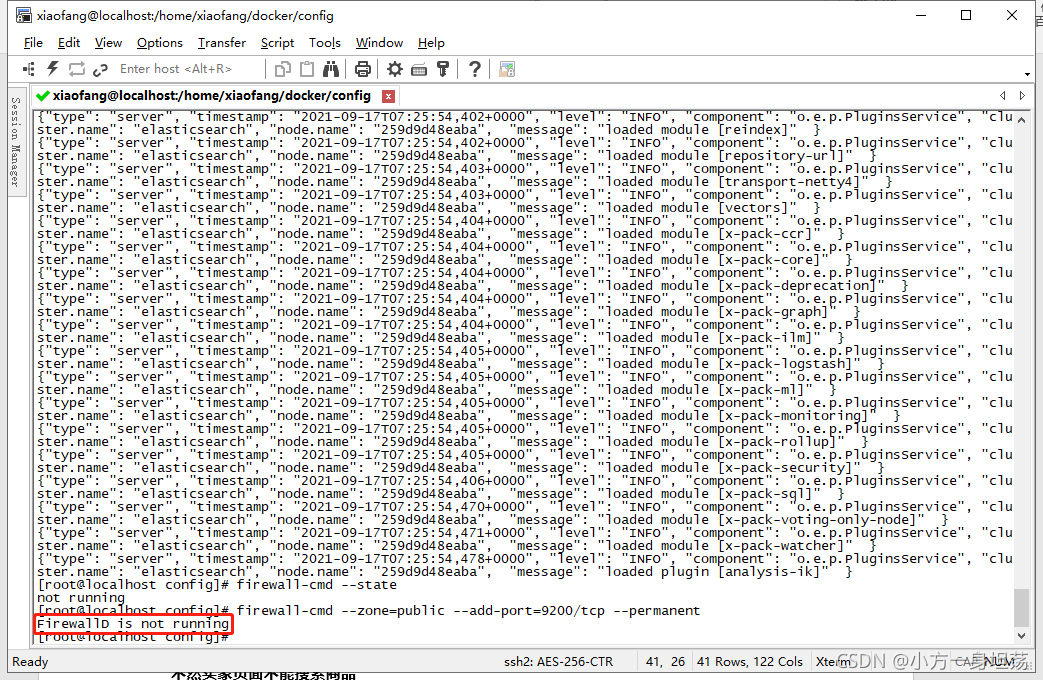Click the window title path text
The height and width of the screenshot is (680, 1043).
(x=186, y=15)
